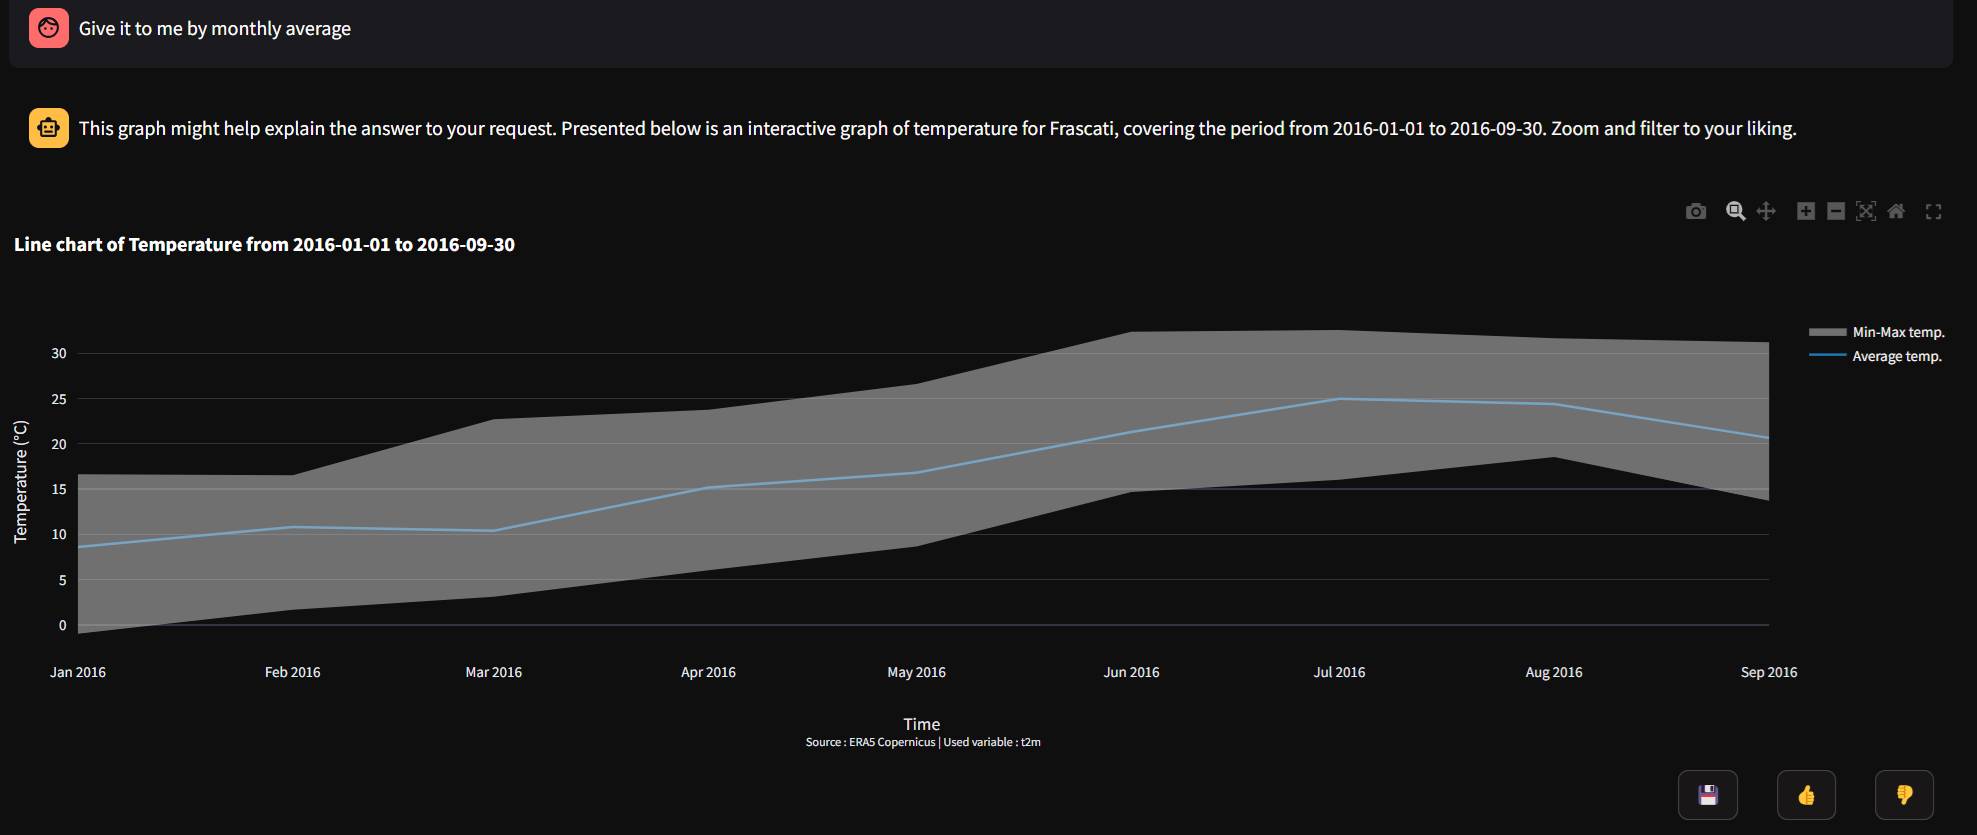Toggle Average temp. trace in legend
Screen dimensions: 1977x835
(x=1896, y=356)
